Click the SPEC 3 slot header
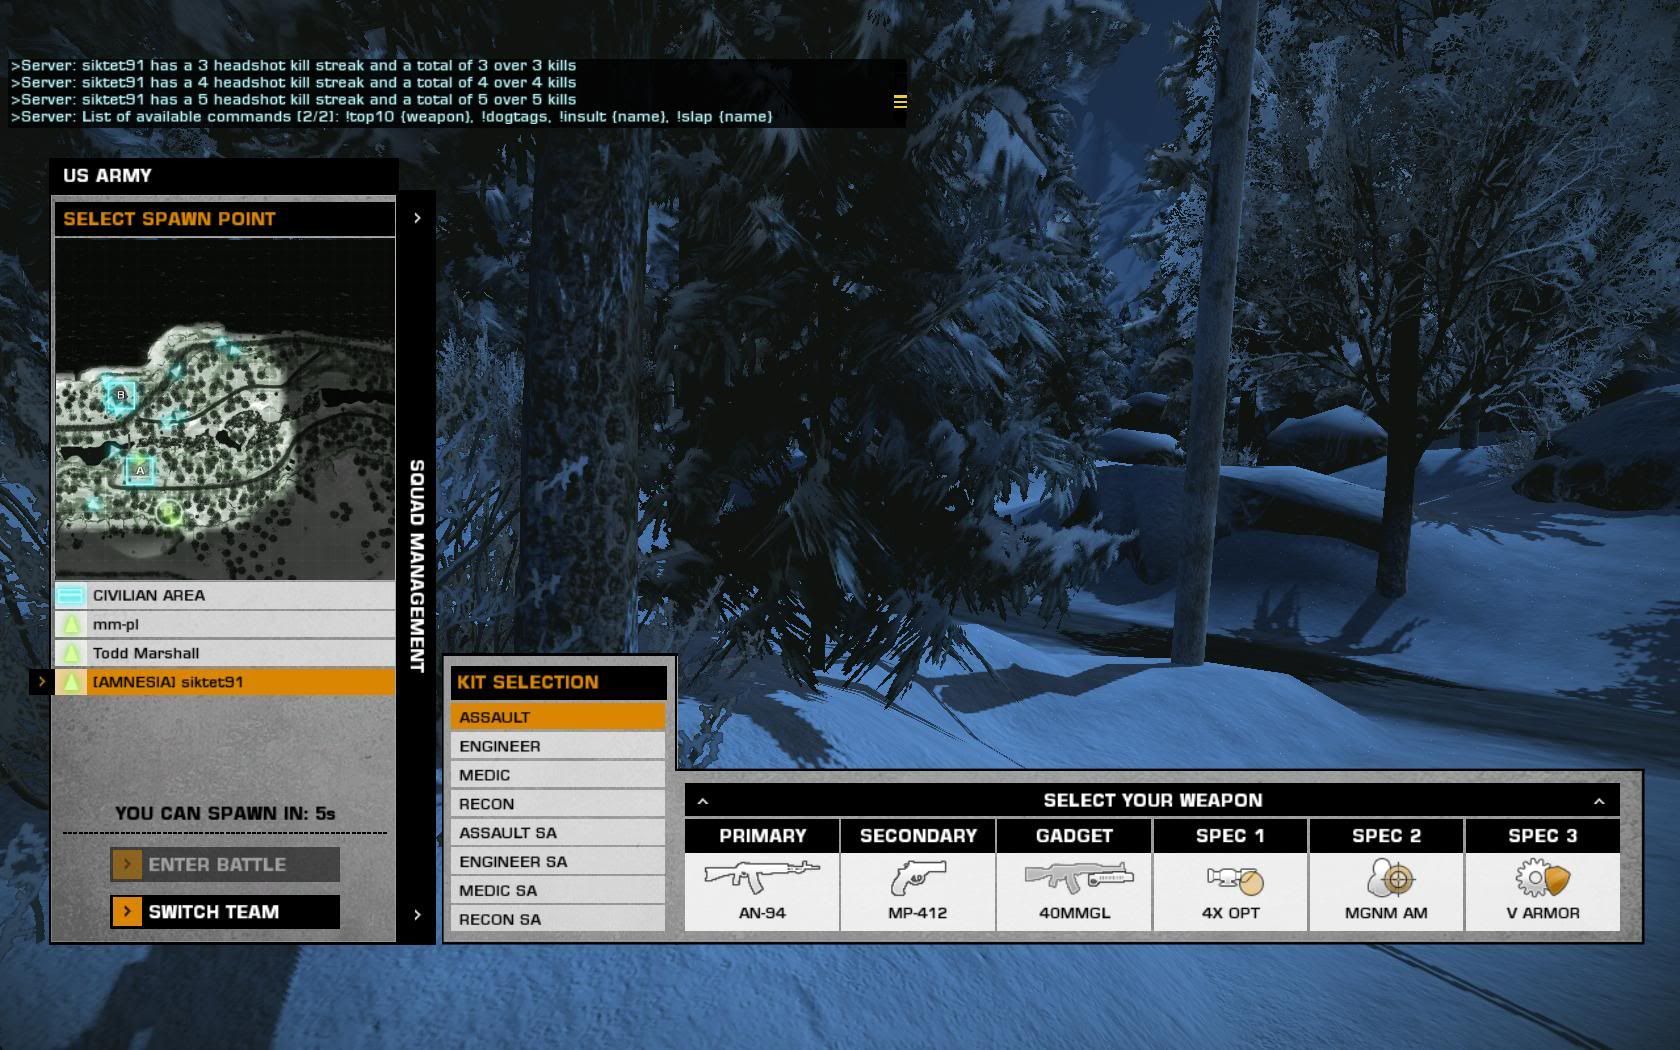 (1542, 836)
